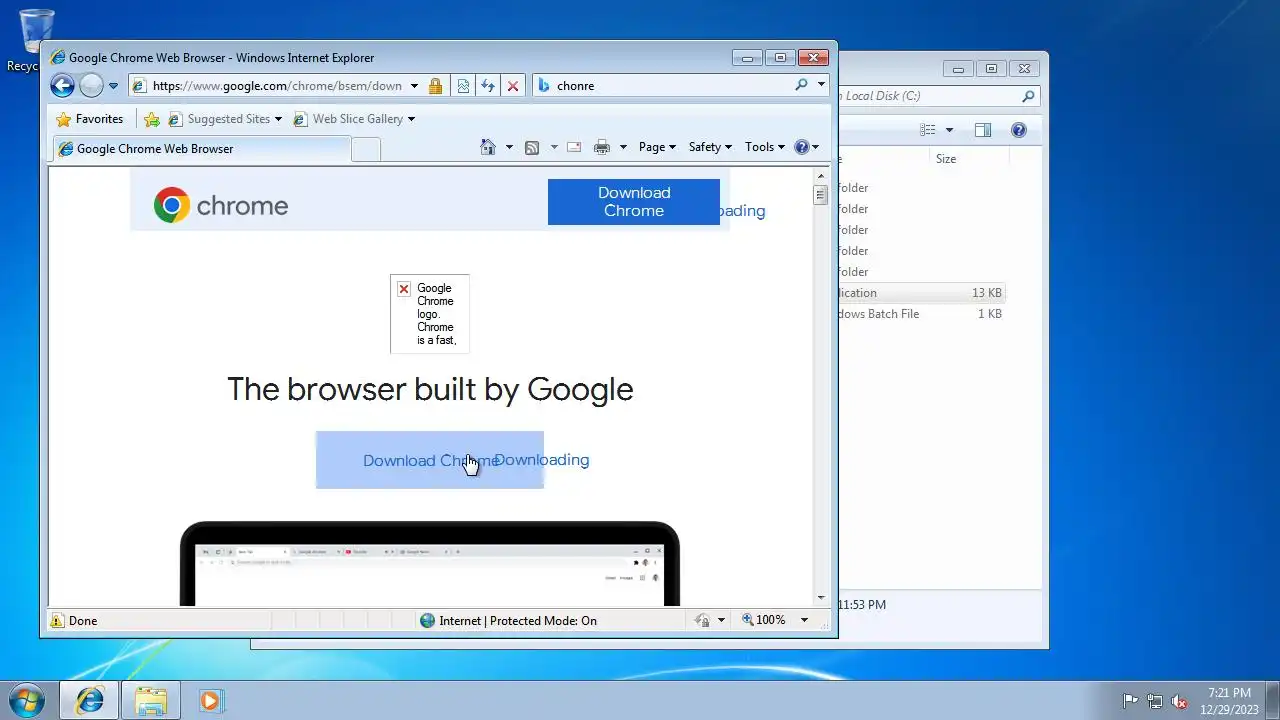Click the light blue Download Chrome center button
This screenshot has width=1280, height=720.
tap(430, 460)
